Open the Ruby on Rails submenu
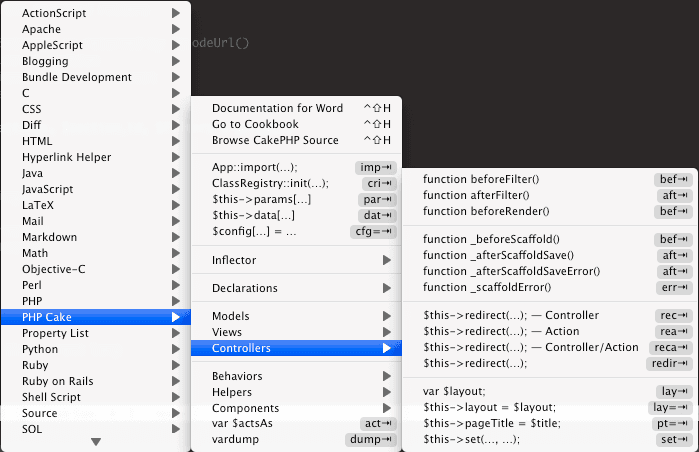Image resolution: width=699 pixels, height=452 pixels. point(96,382)
